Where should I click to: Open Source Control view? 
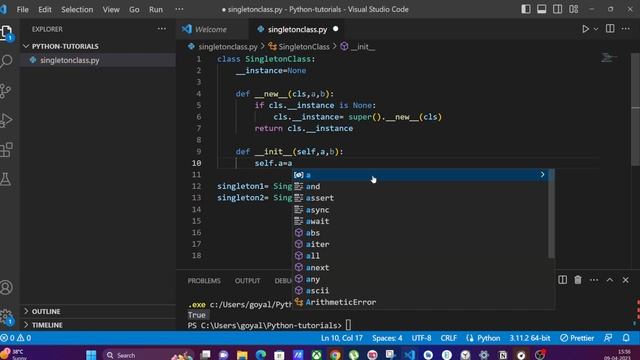(x=6, y=91)
